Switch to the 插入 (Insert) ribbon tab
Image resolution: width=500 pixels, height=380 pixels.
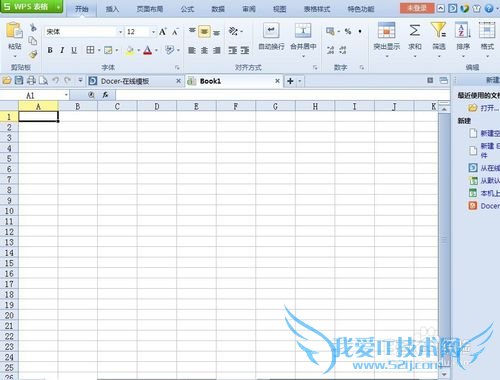(x=112, y=9)
